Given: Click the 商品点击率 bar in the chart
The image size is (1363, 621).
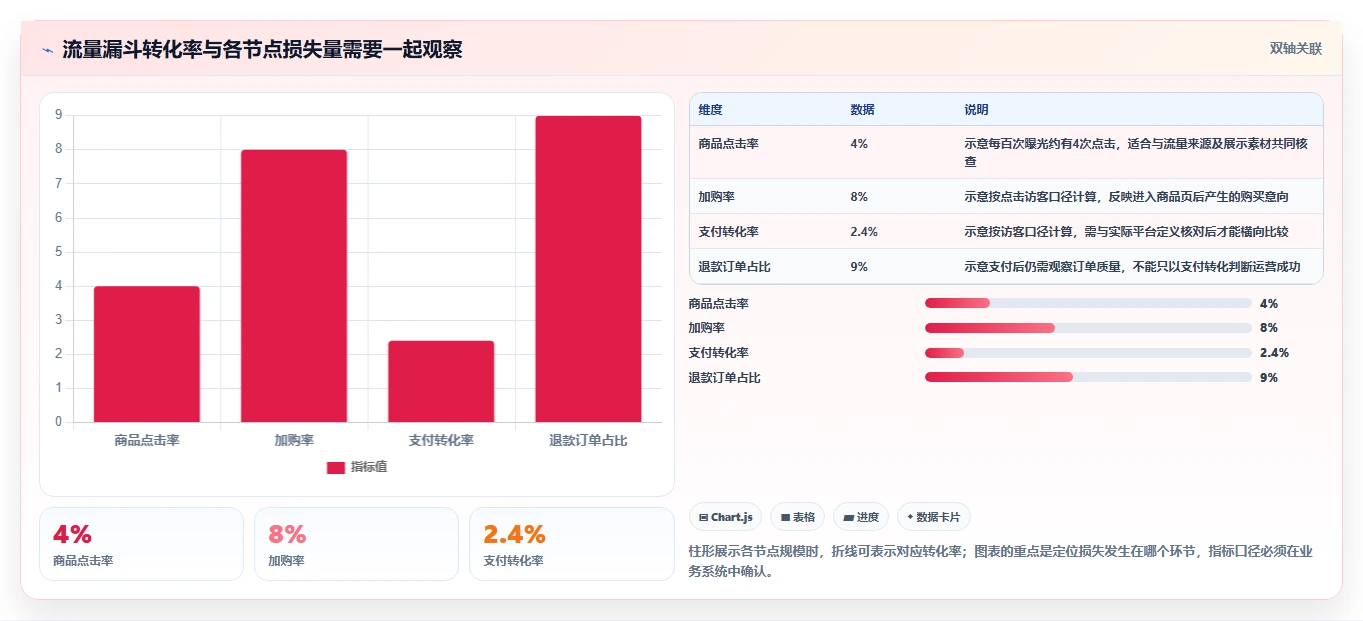Looking at the screenshot, I should tap(147, 354).
